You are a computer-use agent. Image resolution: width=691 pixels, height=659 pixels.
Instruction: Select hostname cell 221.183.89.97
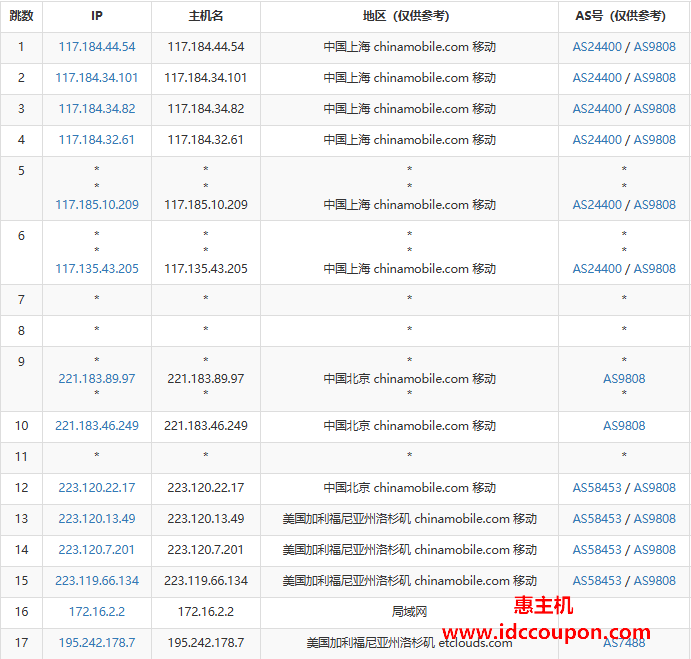[206, 379]
